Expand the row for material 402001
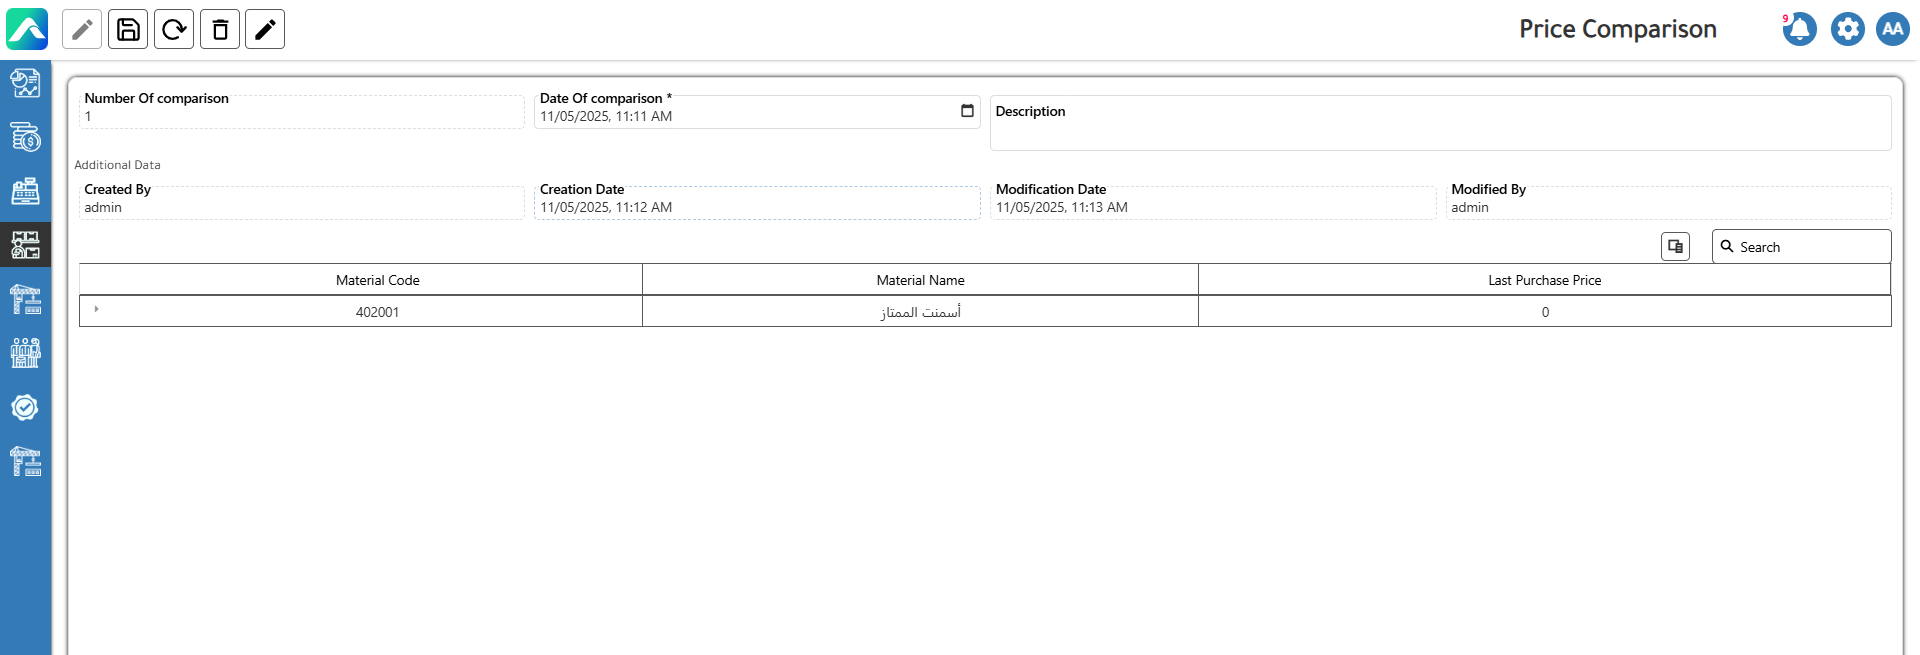 click(x=96, y=310)
